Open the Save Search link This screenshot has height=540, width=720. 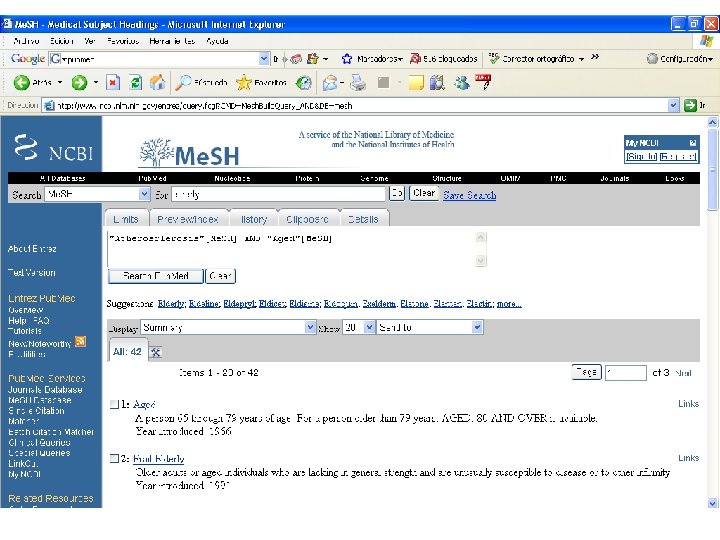coord(470,195)
